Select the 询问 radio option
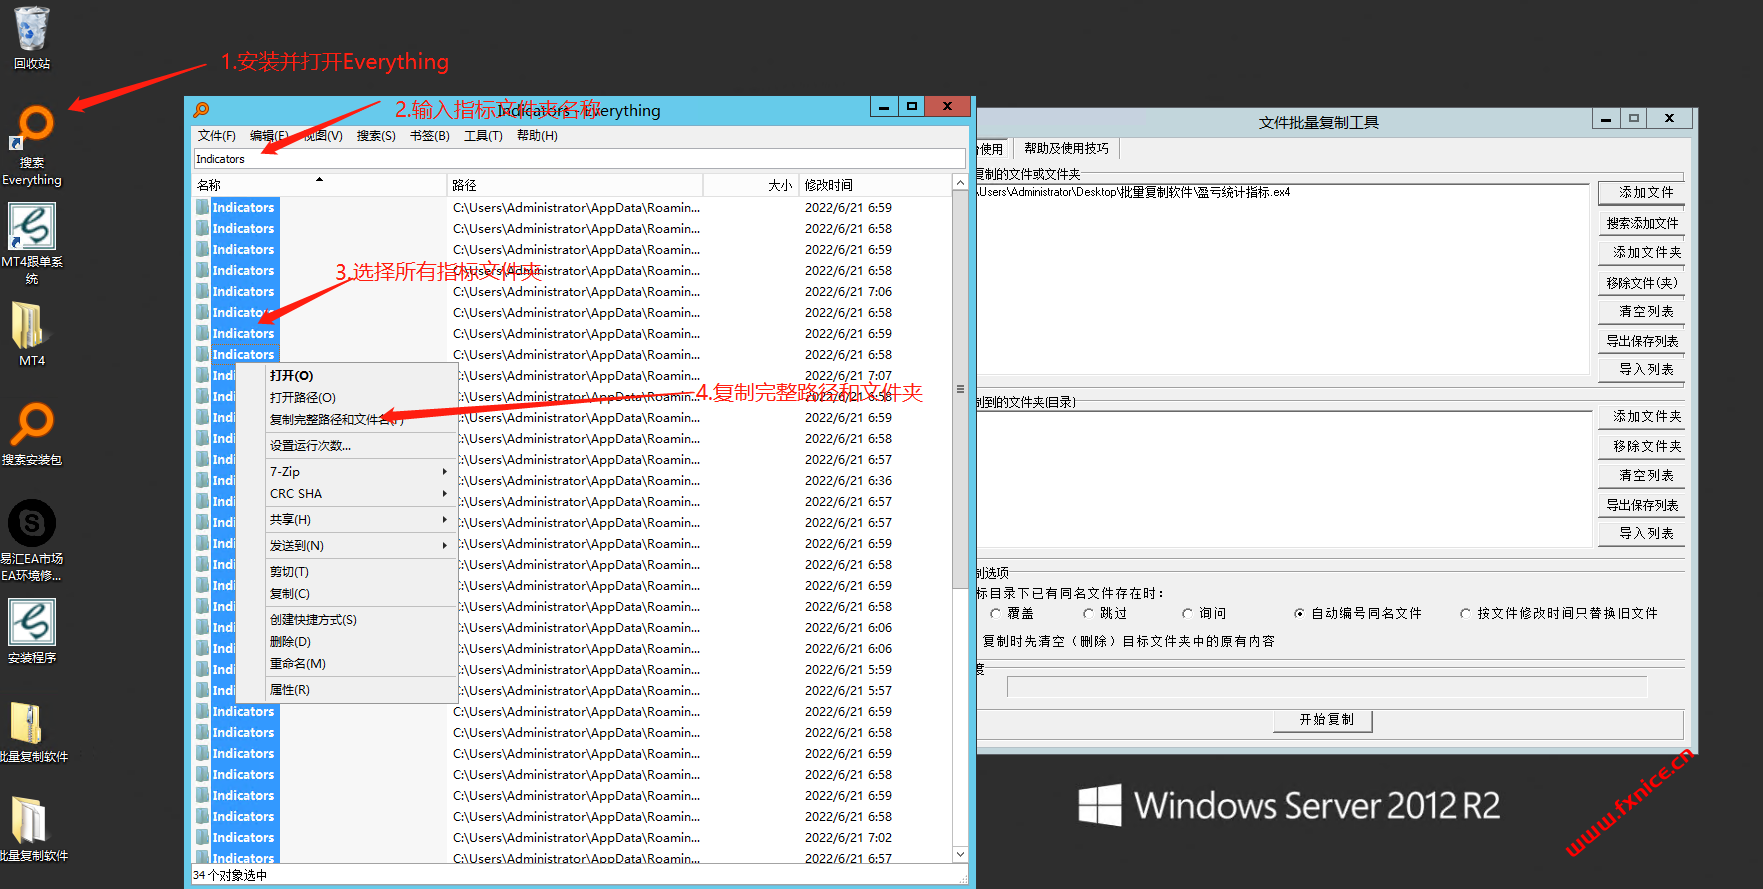 point(1187,614)
